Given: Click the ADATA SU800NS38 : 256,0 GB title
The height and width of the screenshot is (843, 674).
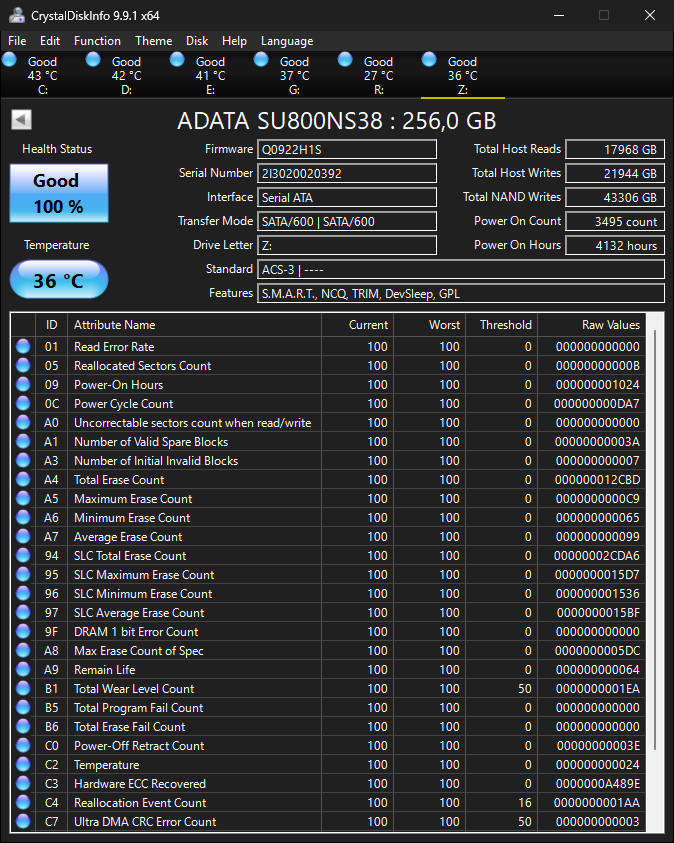Looking at the screenshot, I should pos(337,121).
